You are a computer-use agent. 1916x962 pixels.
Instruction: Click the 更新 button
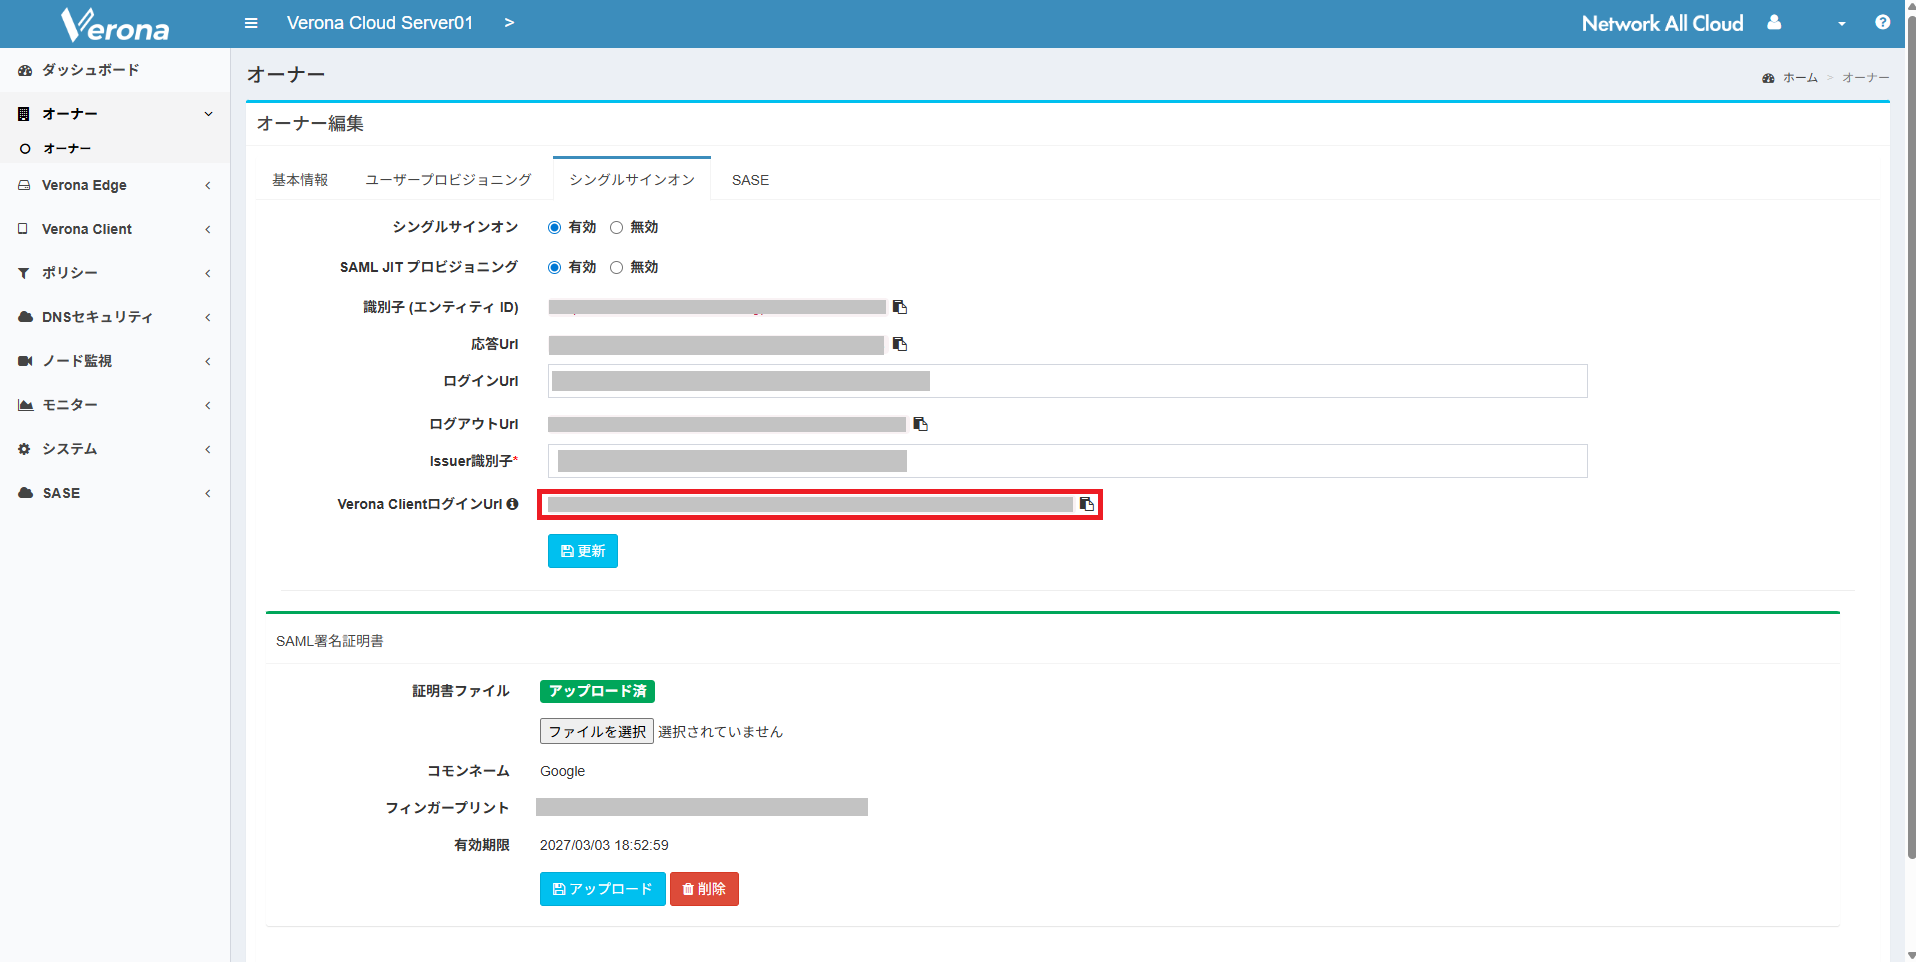pos(583,551)
